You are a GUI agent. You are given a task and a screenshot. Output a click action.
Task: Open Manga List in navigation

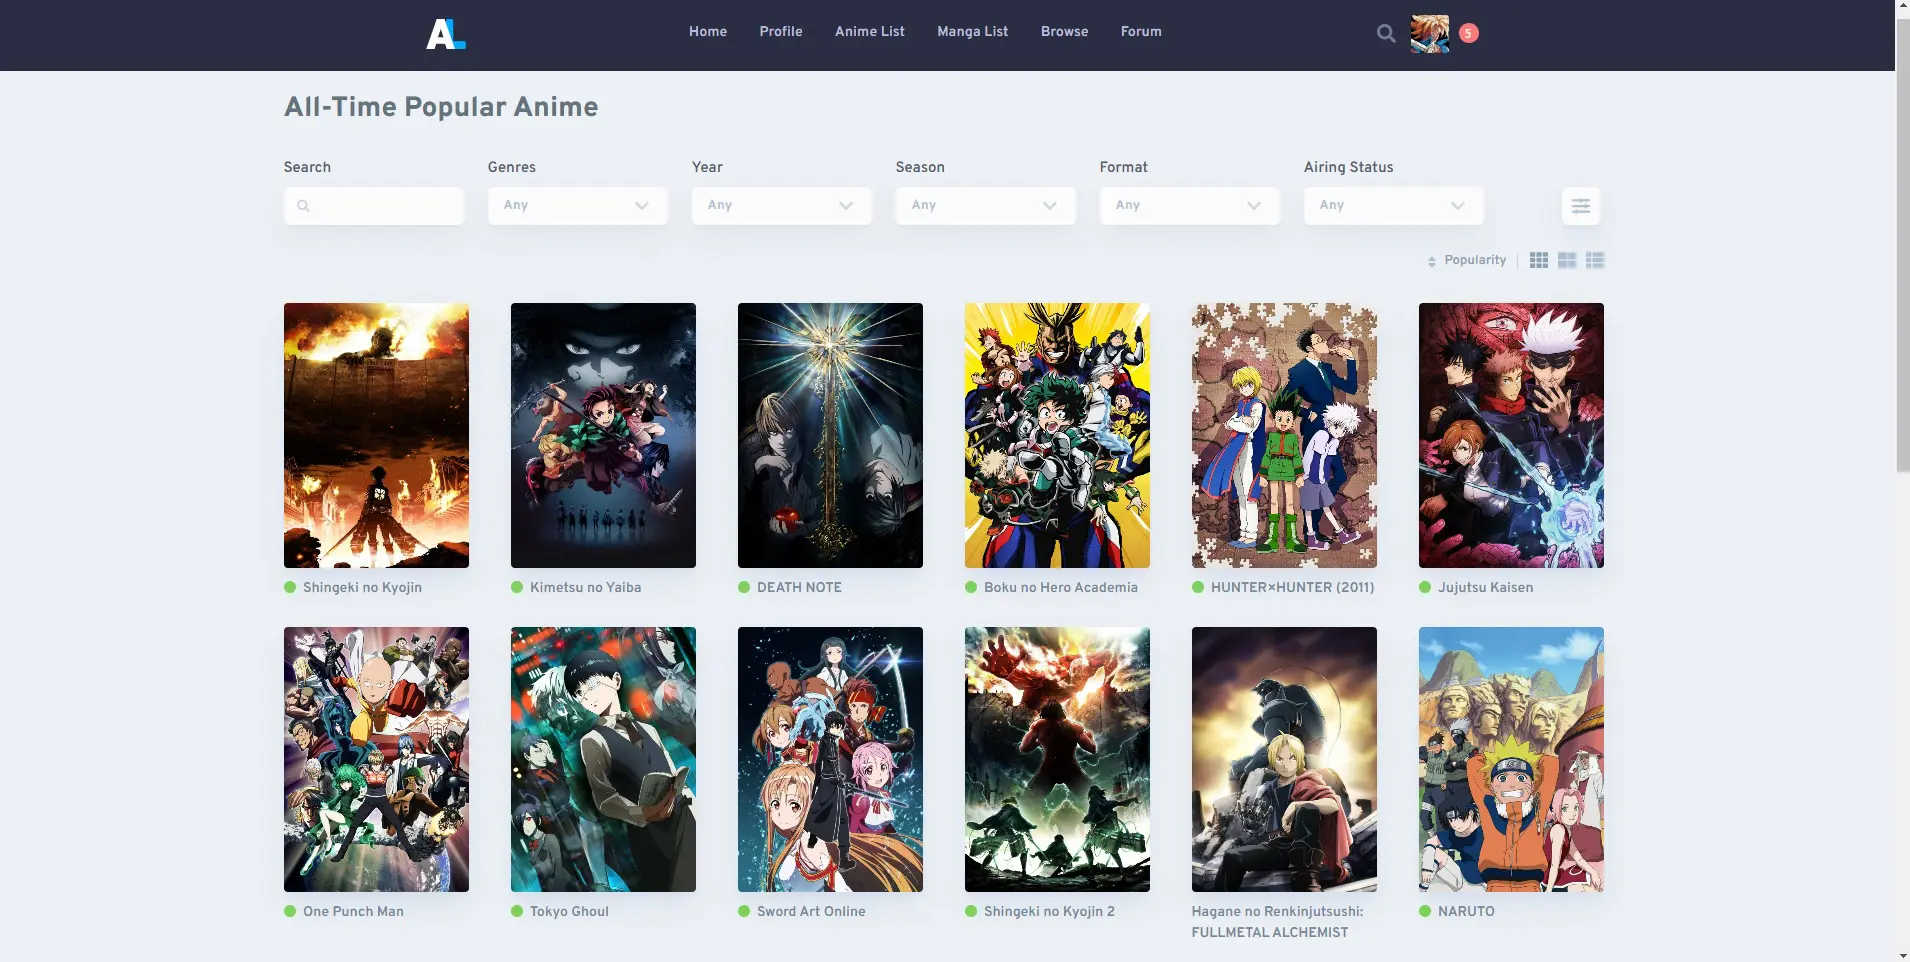coord(973,32)
